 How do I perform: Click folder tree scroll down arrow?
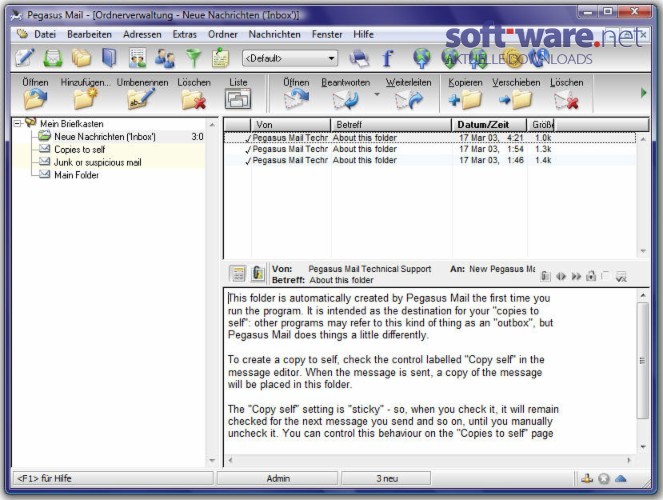(212, 460)
